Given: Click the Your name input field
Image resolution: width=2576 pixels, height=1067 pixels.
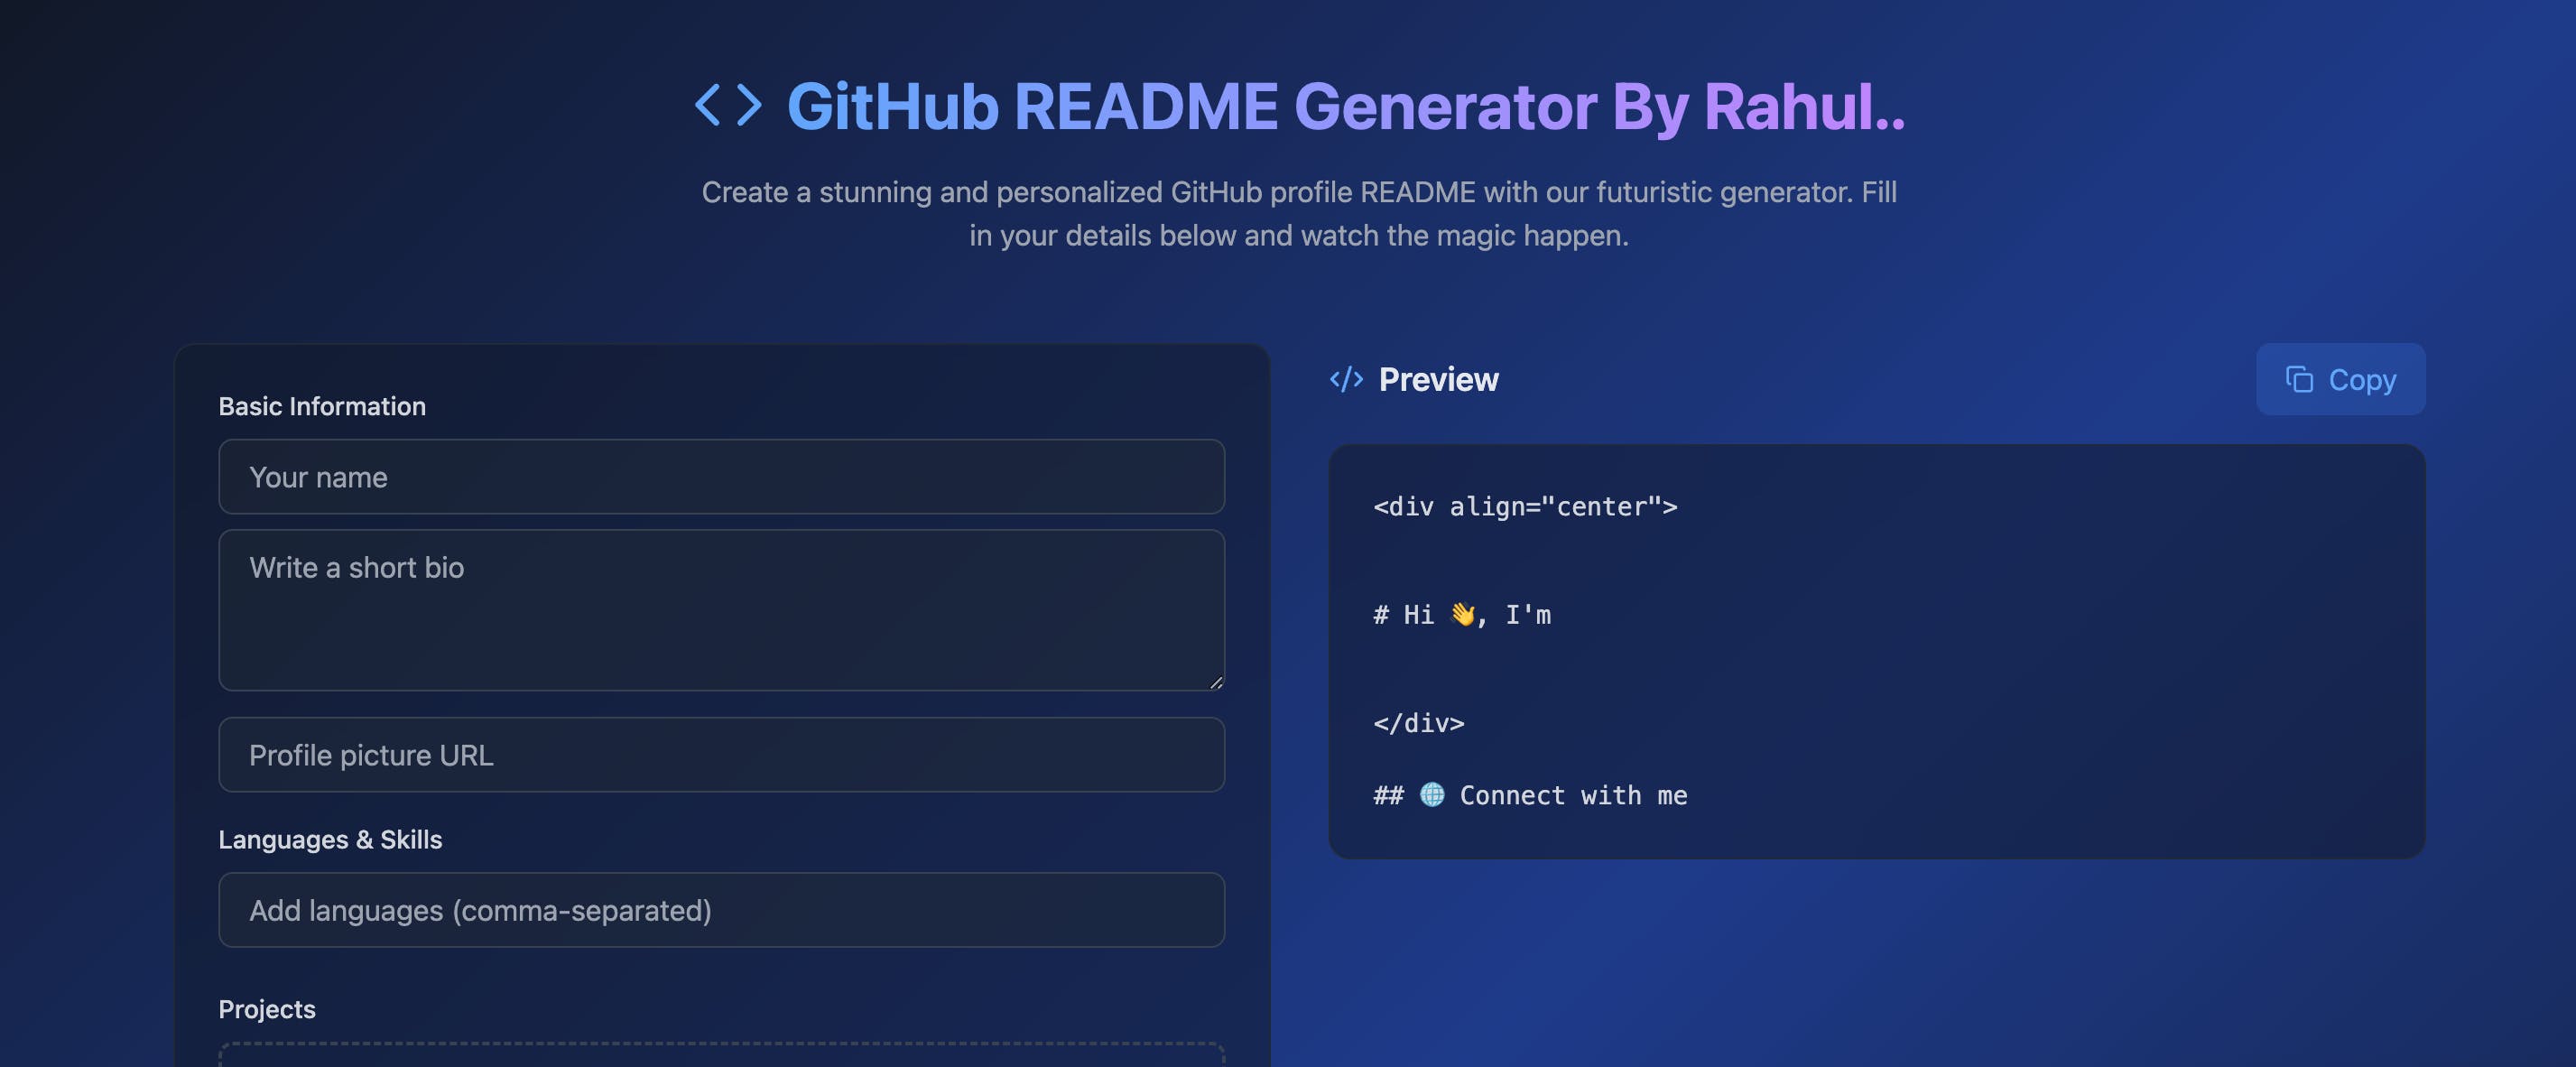Looking at the screenshot, I should tap(721, 475).
